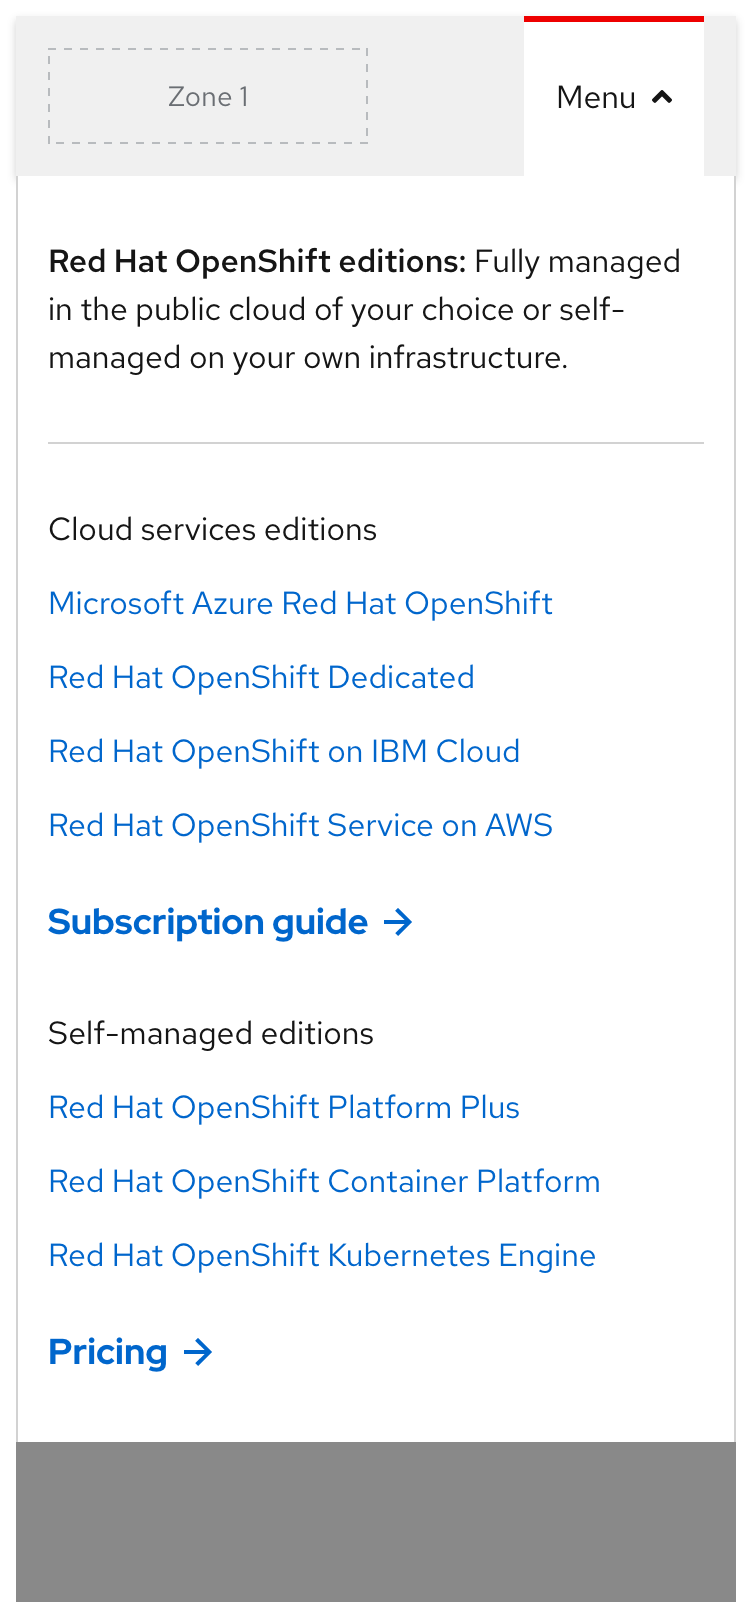Click the Self-managed editions heading
The width and height of the screenshot is (752, 1602).
coord(210,1033)
